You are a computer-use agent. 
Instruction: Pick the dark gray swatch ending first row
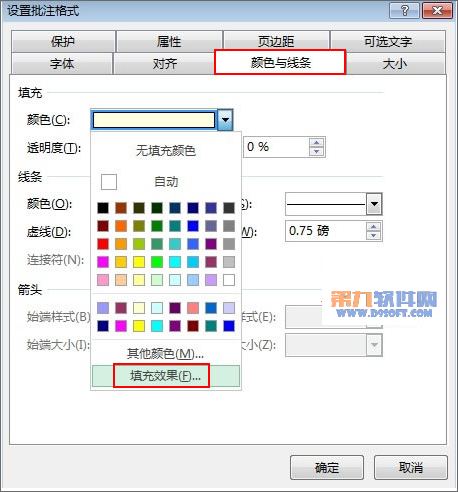[x=229, y=208]
